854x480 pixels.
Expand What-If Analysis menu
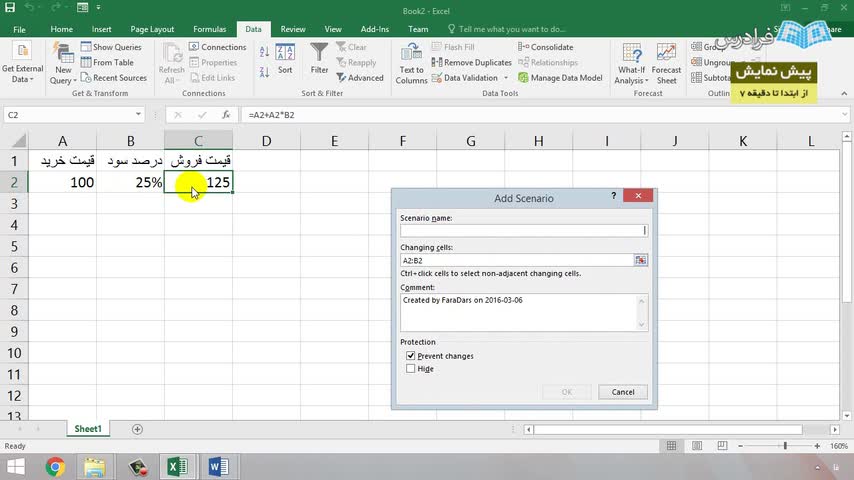pyautogui.click(x=631, y=64)
